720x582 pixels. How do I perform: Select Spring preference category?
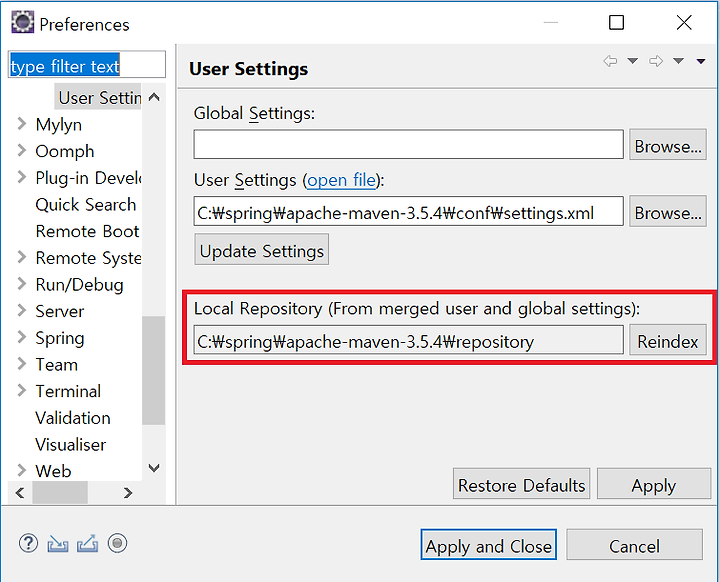(60, 339)
